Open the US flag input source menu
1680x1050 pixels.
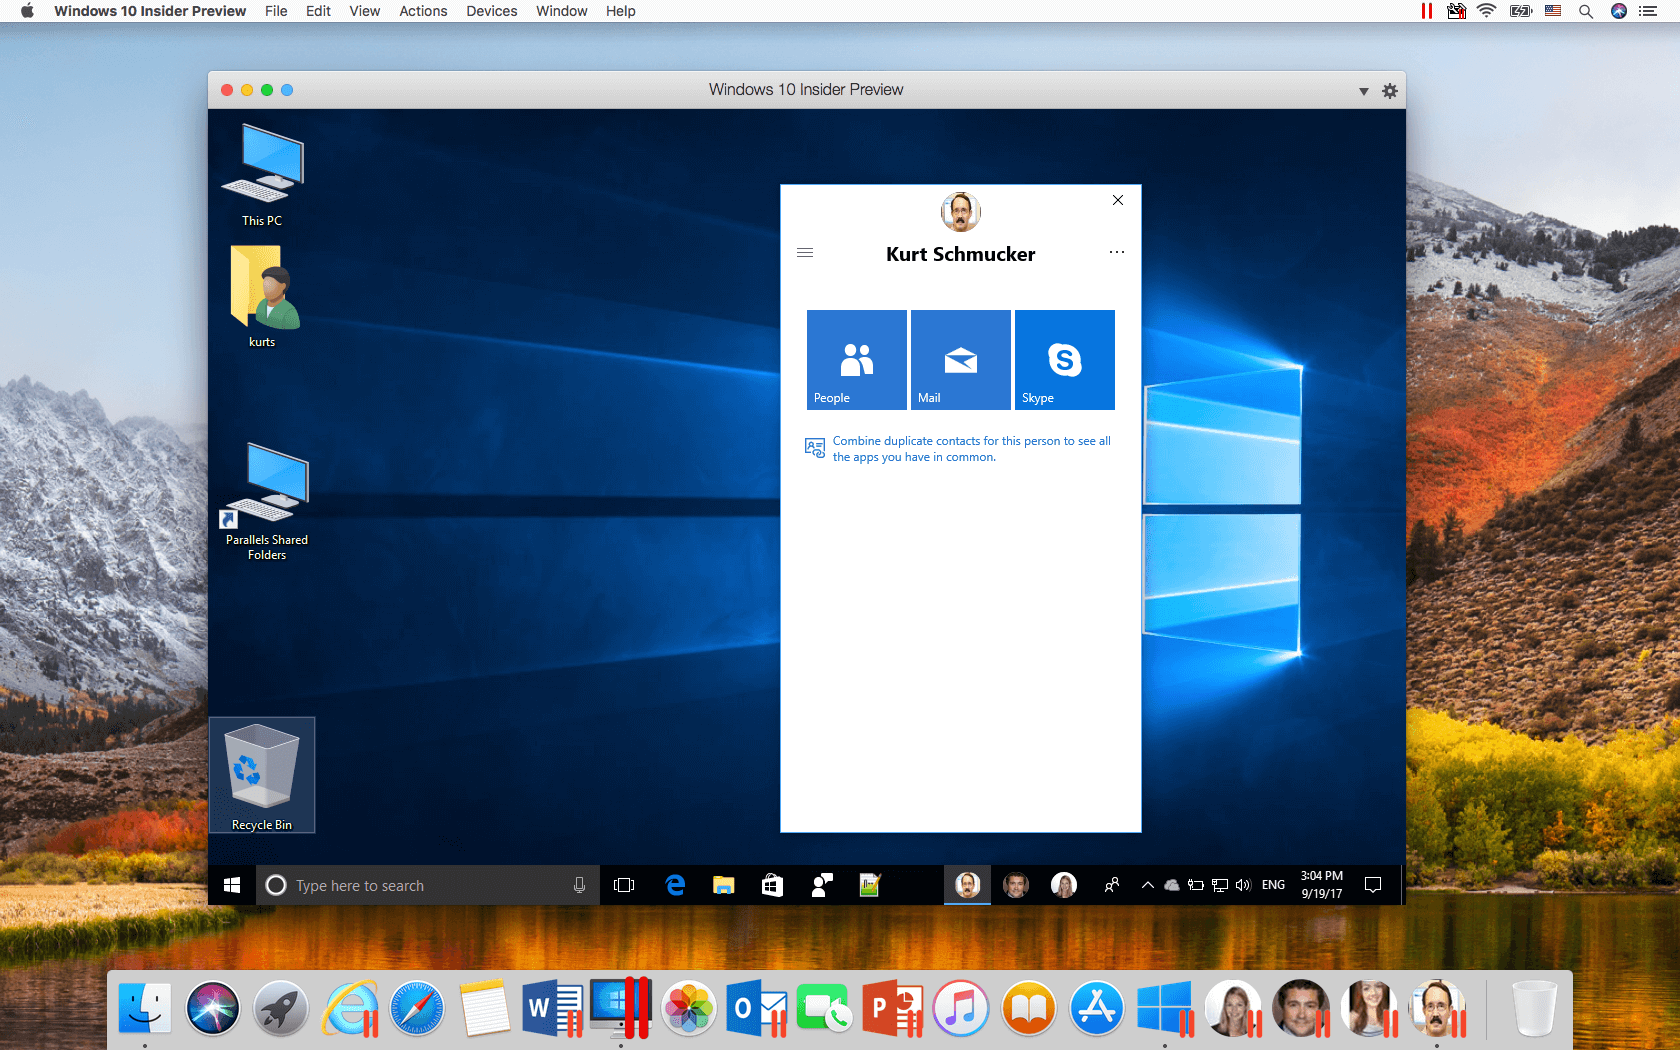click(x=1553, y=11)
